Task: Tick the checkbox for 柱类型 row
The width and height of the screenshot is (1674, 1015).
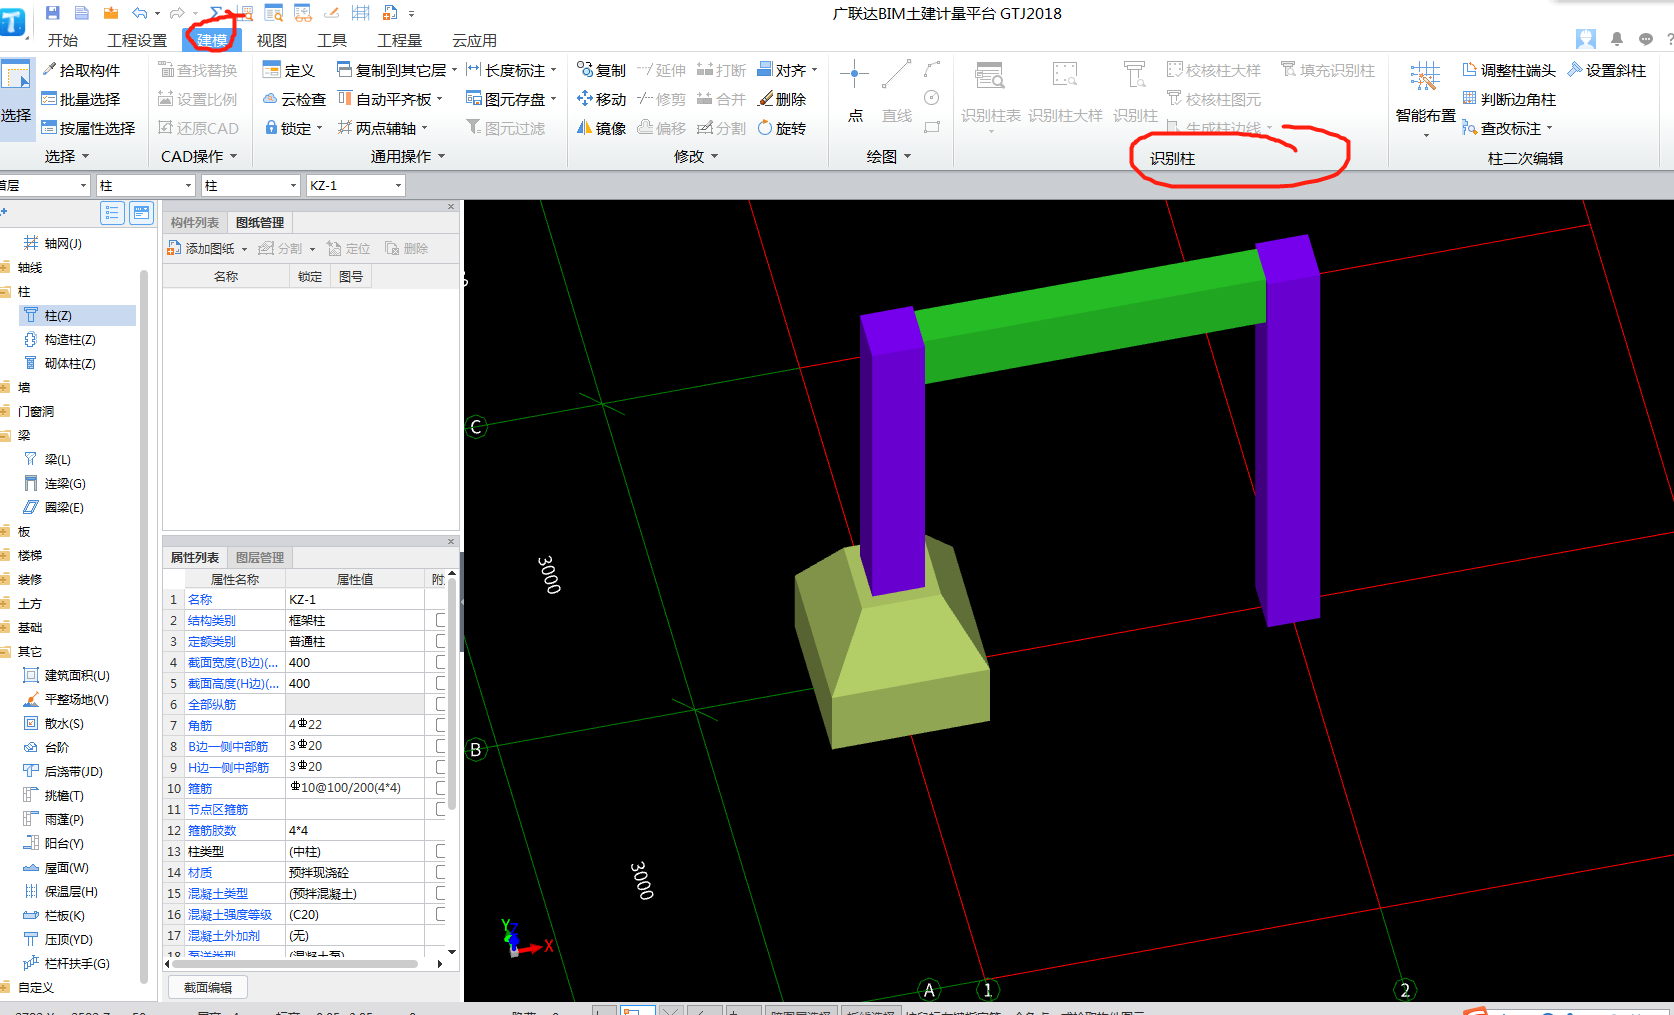Action: click(440, 851)
